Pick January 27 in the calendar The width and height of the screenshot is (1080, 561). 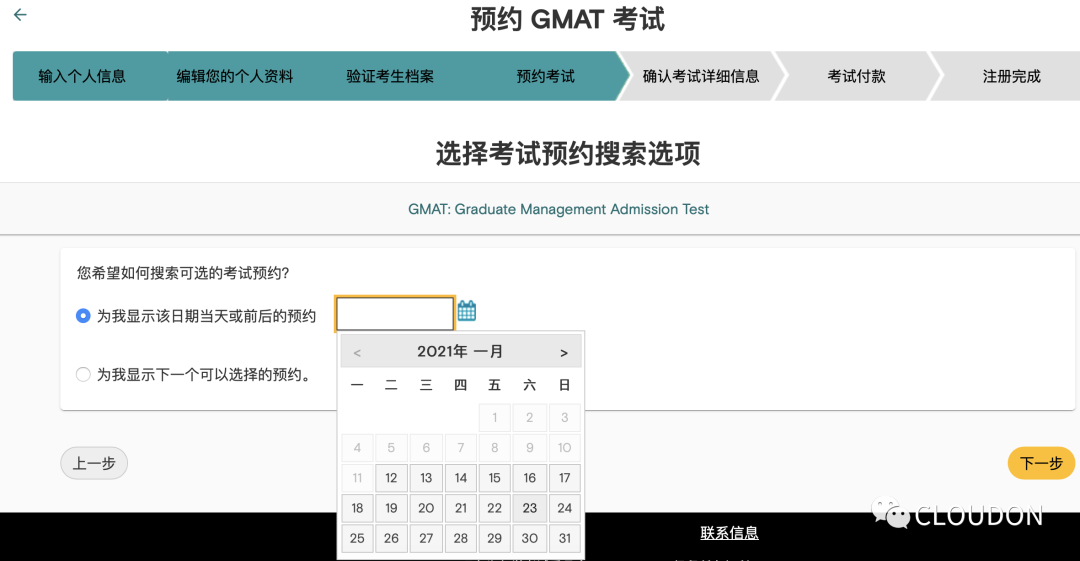(426, 538)
